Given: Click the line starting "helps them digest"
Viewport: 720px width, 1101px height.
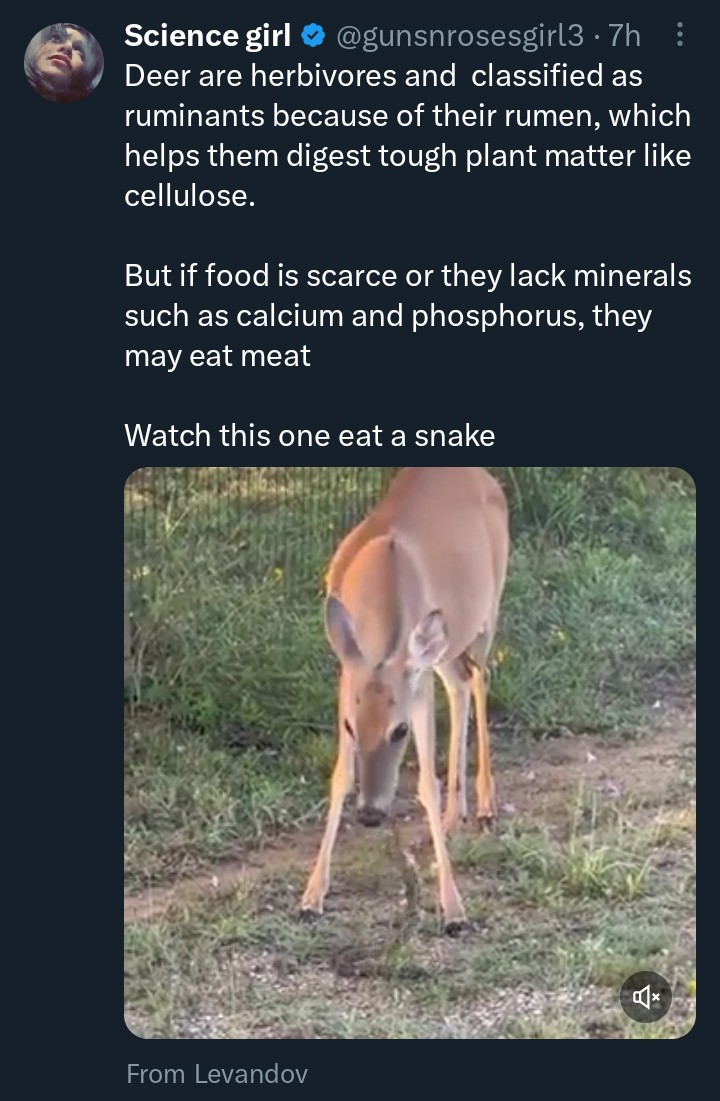Looking at the screenshot, I should pos(407,156).
